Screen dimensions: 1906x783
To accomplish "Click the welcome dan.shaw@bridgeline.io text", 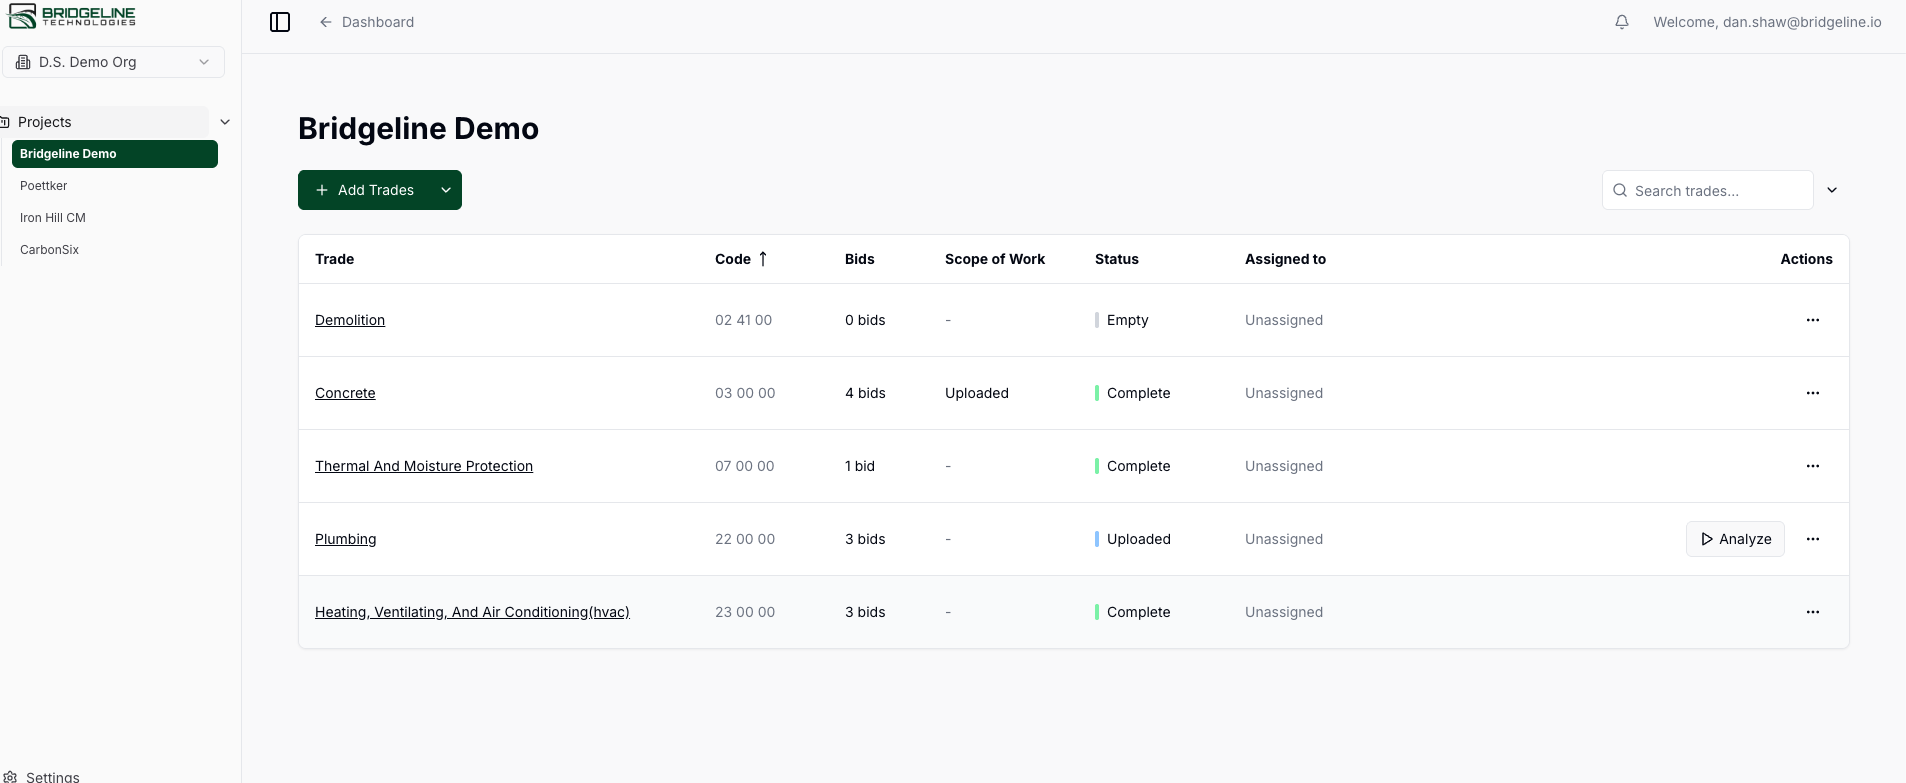I will coord(1767,22).
